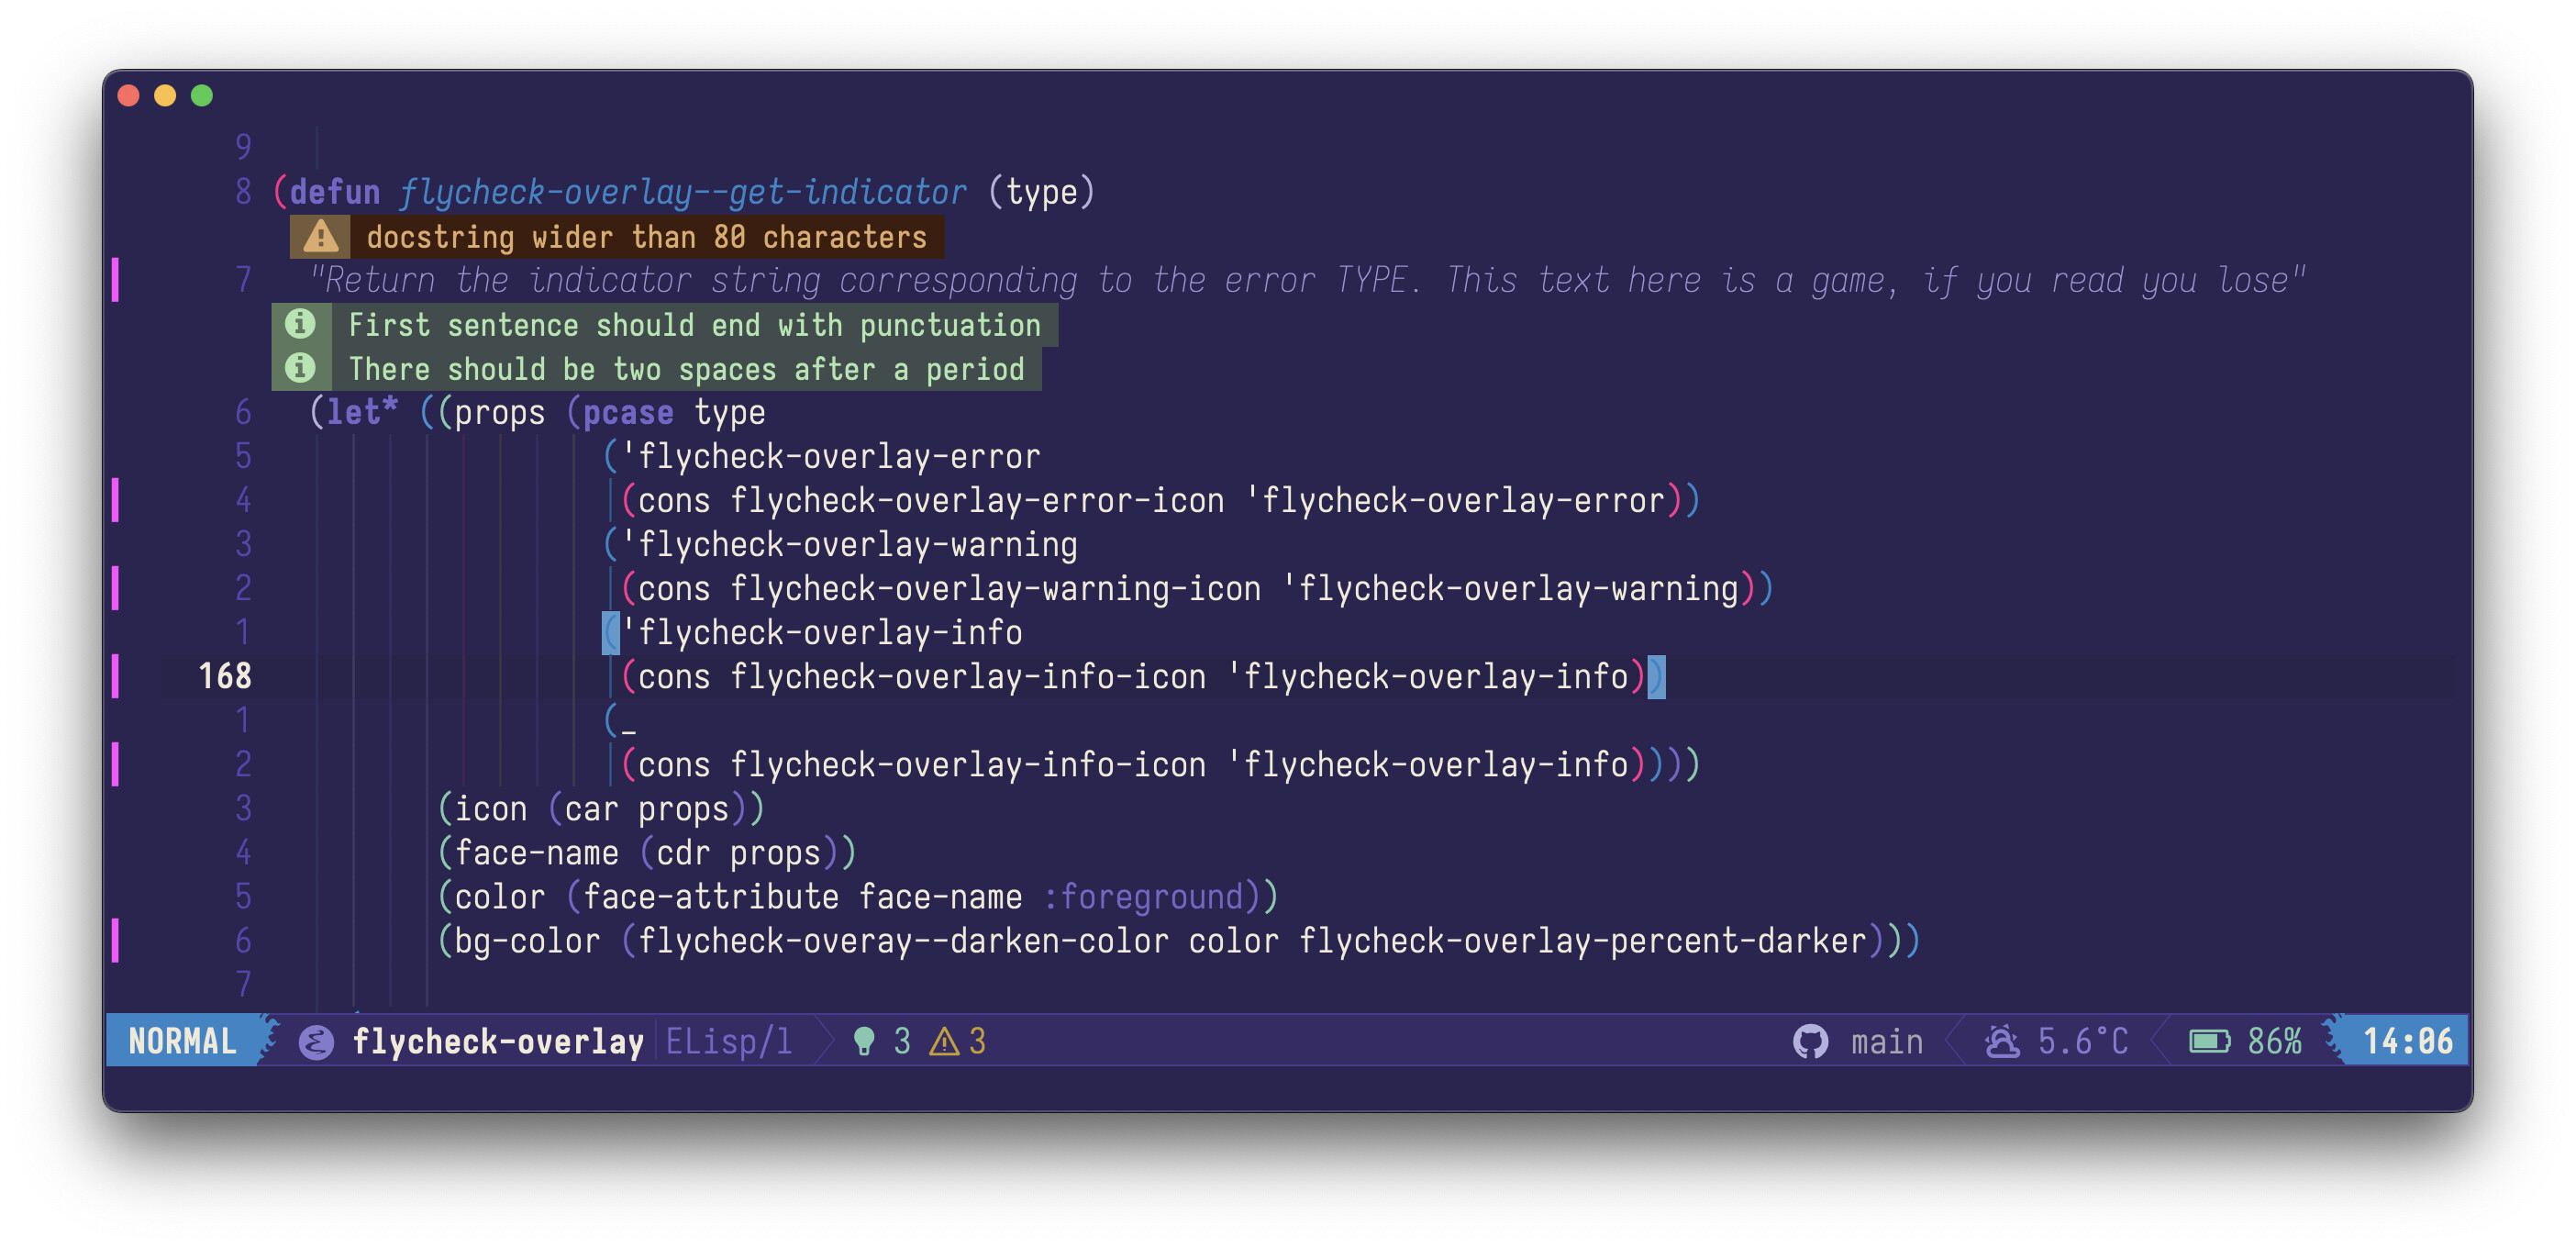Click flycheck-overay--darken-color call
The width and height of the screenshot is (2576, 1248).
(904, 941)
